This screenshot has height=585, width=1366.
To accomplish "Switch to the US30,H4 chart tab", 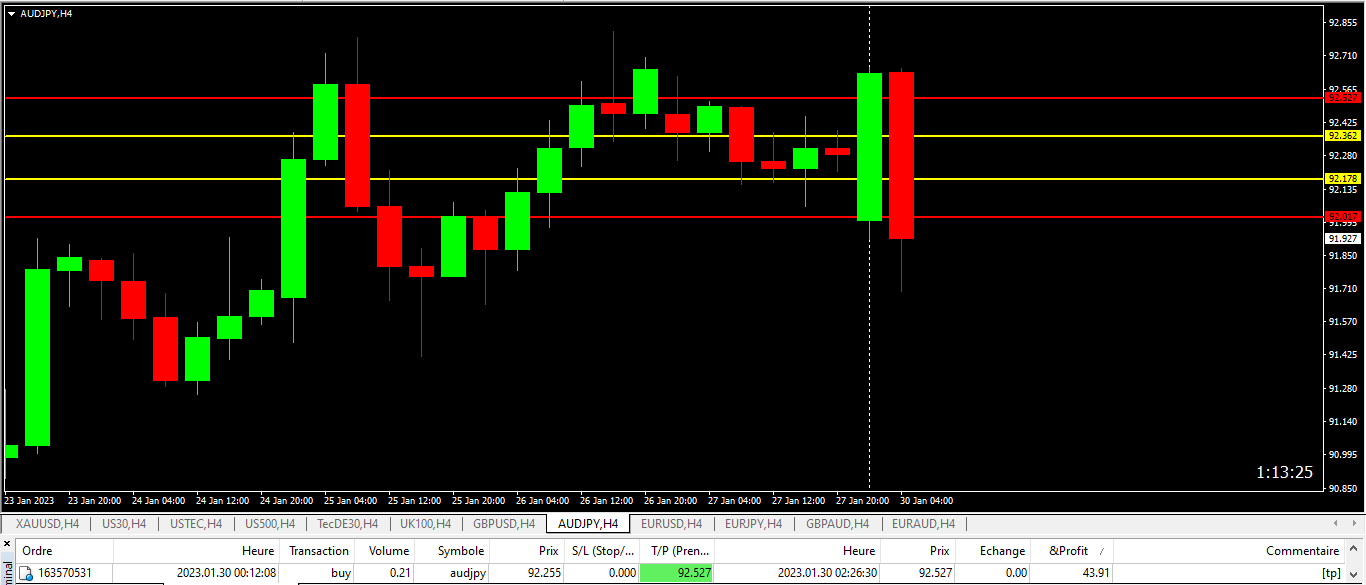I will click(123, 524).
